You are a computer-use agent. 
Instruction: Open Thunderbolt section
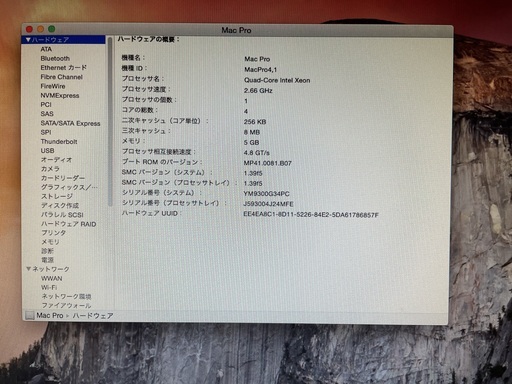click(x=59, y=141)
